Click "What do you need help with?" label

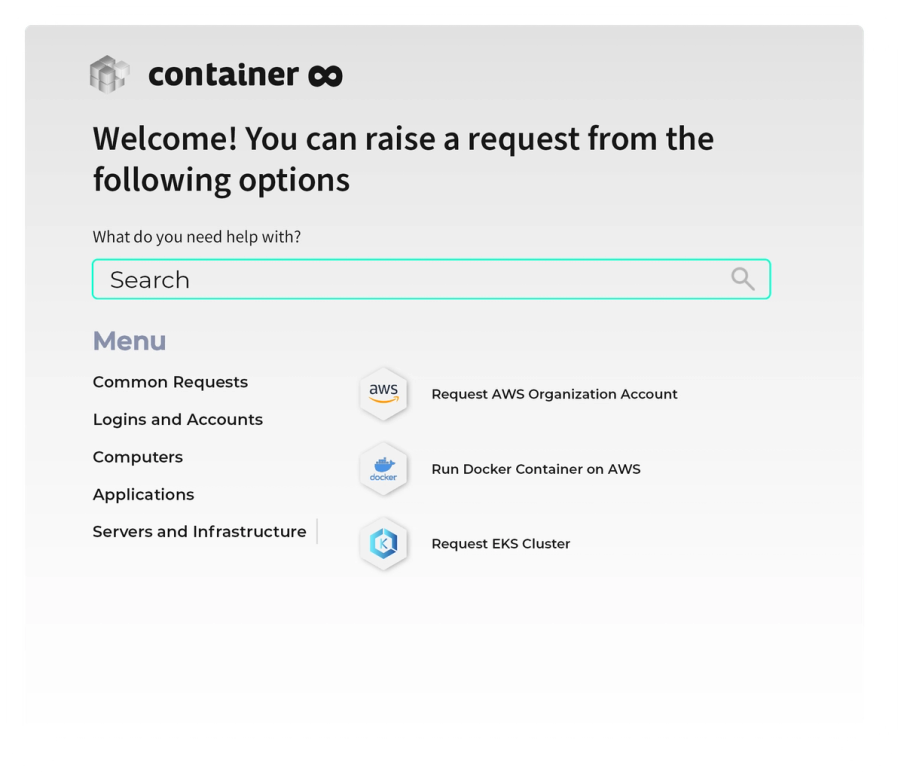(x=197, y=236)
